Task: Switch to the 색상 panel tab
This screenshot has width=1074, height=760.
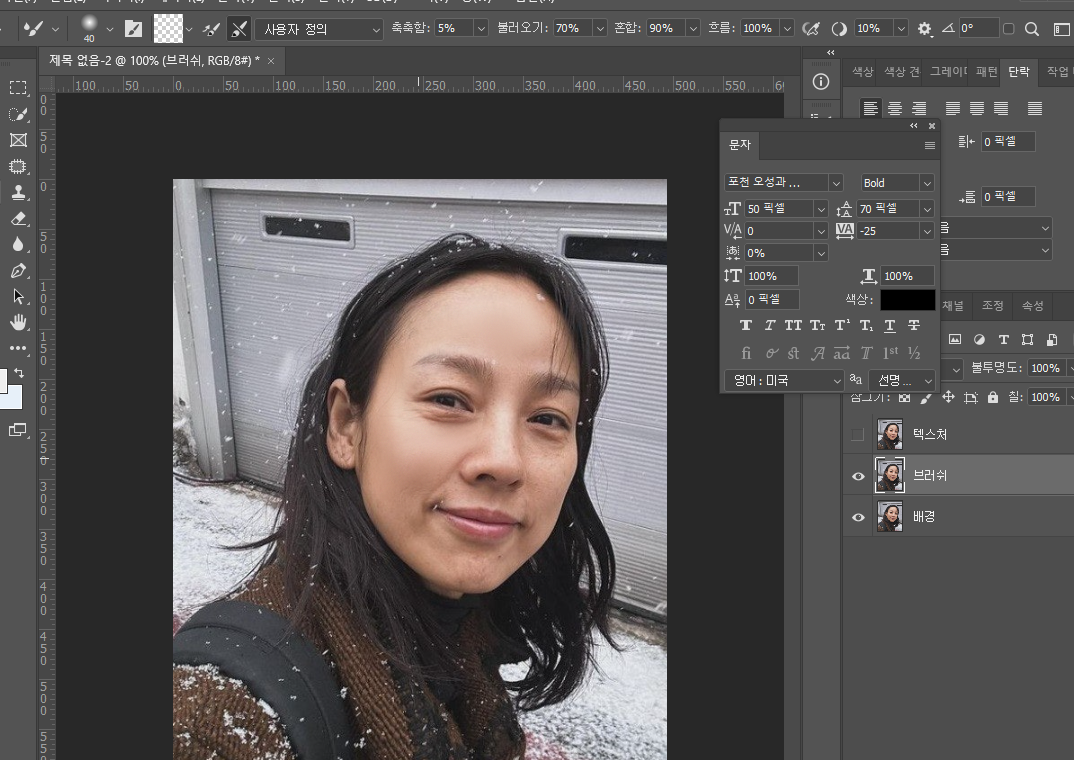Action: [x=862, y=71]
